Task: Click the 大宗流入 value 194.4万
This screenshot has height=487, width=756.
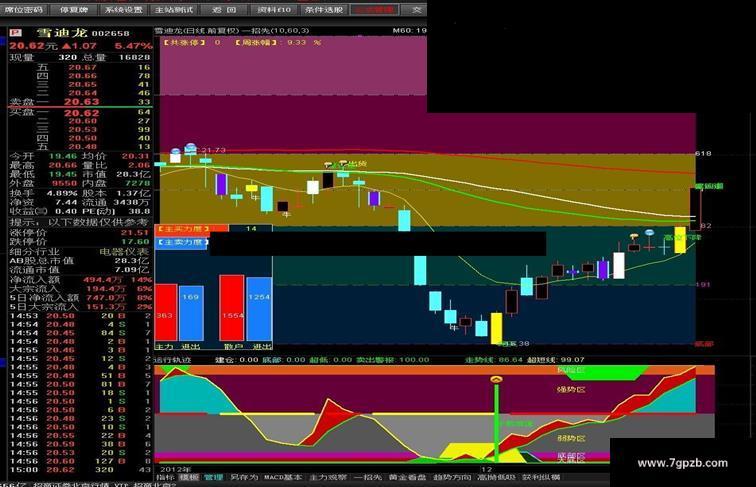Action: [106, 289]
